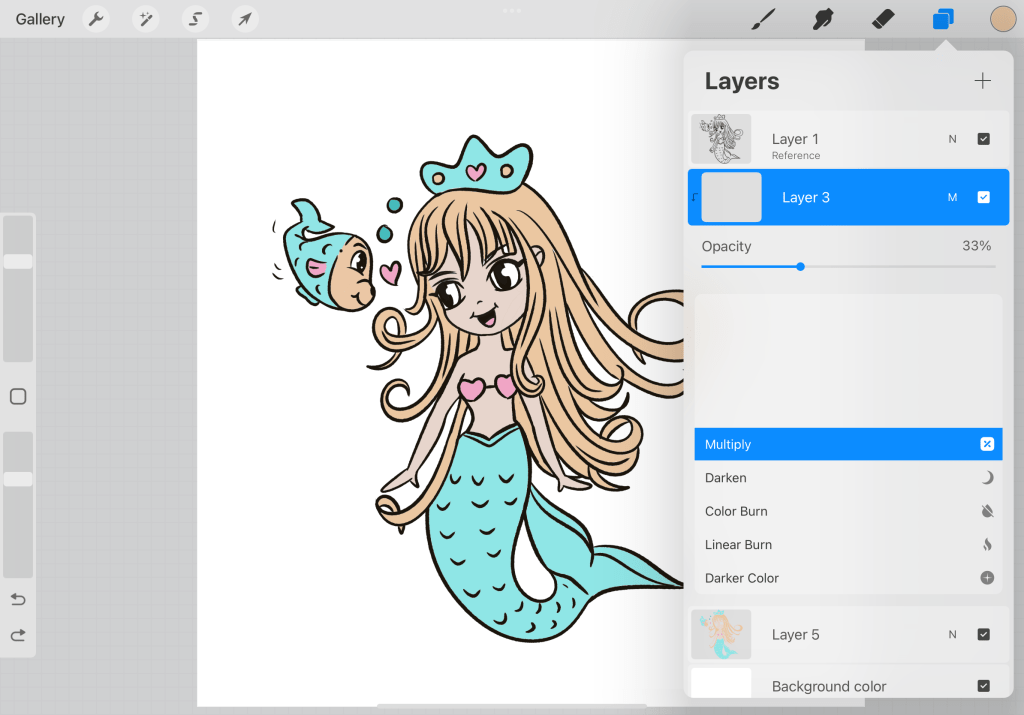
Task: Close the Layers panel icon
Action: point(943,19)
